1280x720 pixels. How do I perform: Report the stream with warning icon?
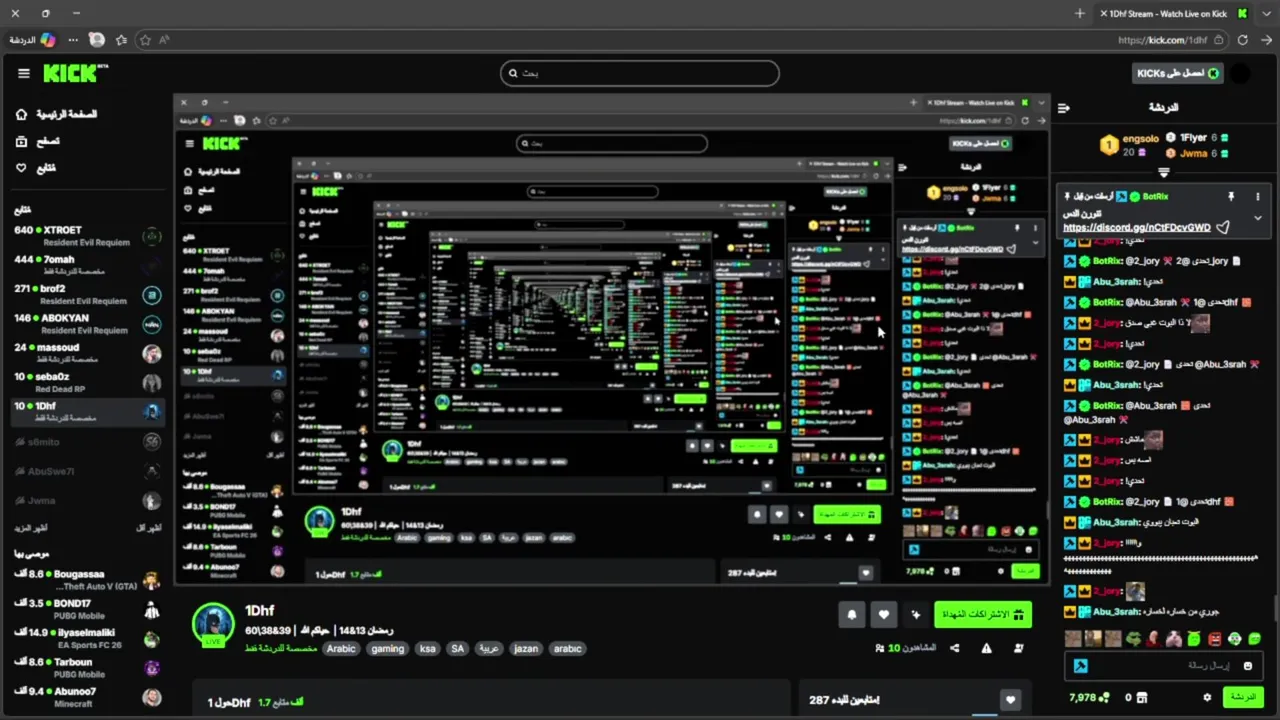(986, 648)
